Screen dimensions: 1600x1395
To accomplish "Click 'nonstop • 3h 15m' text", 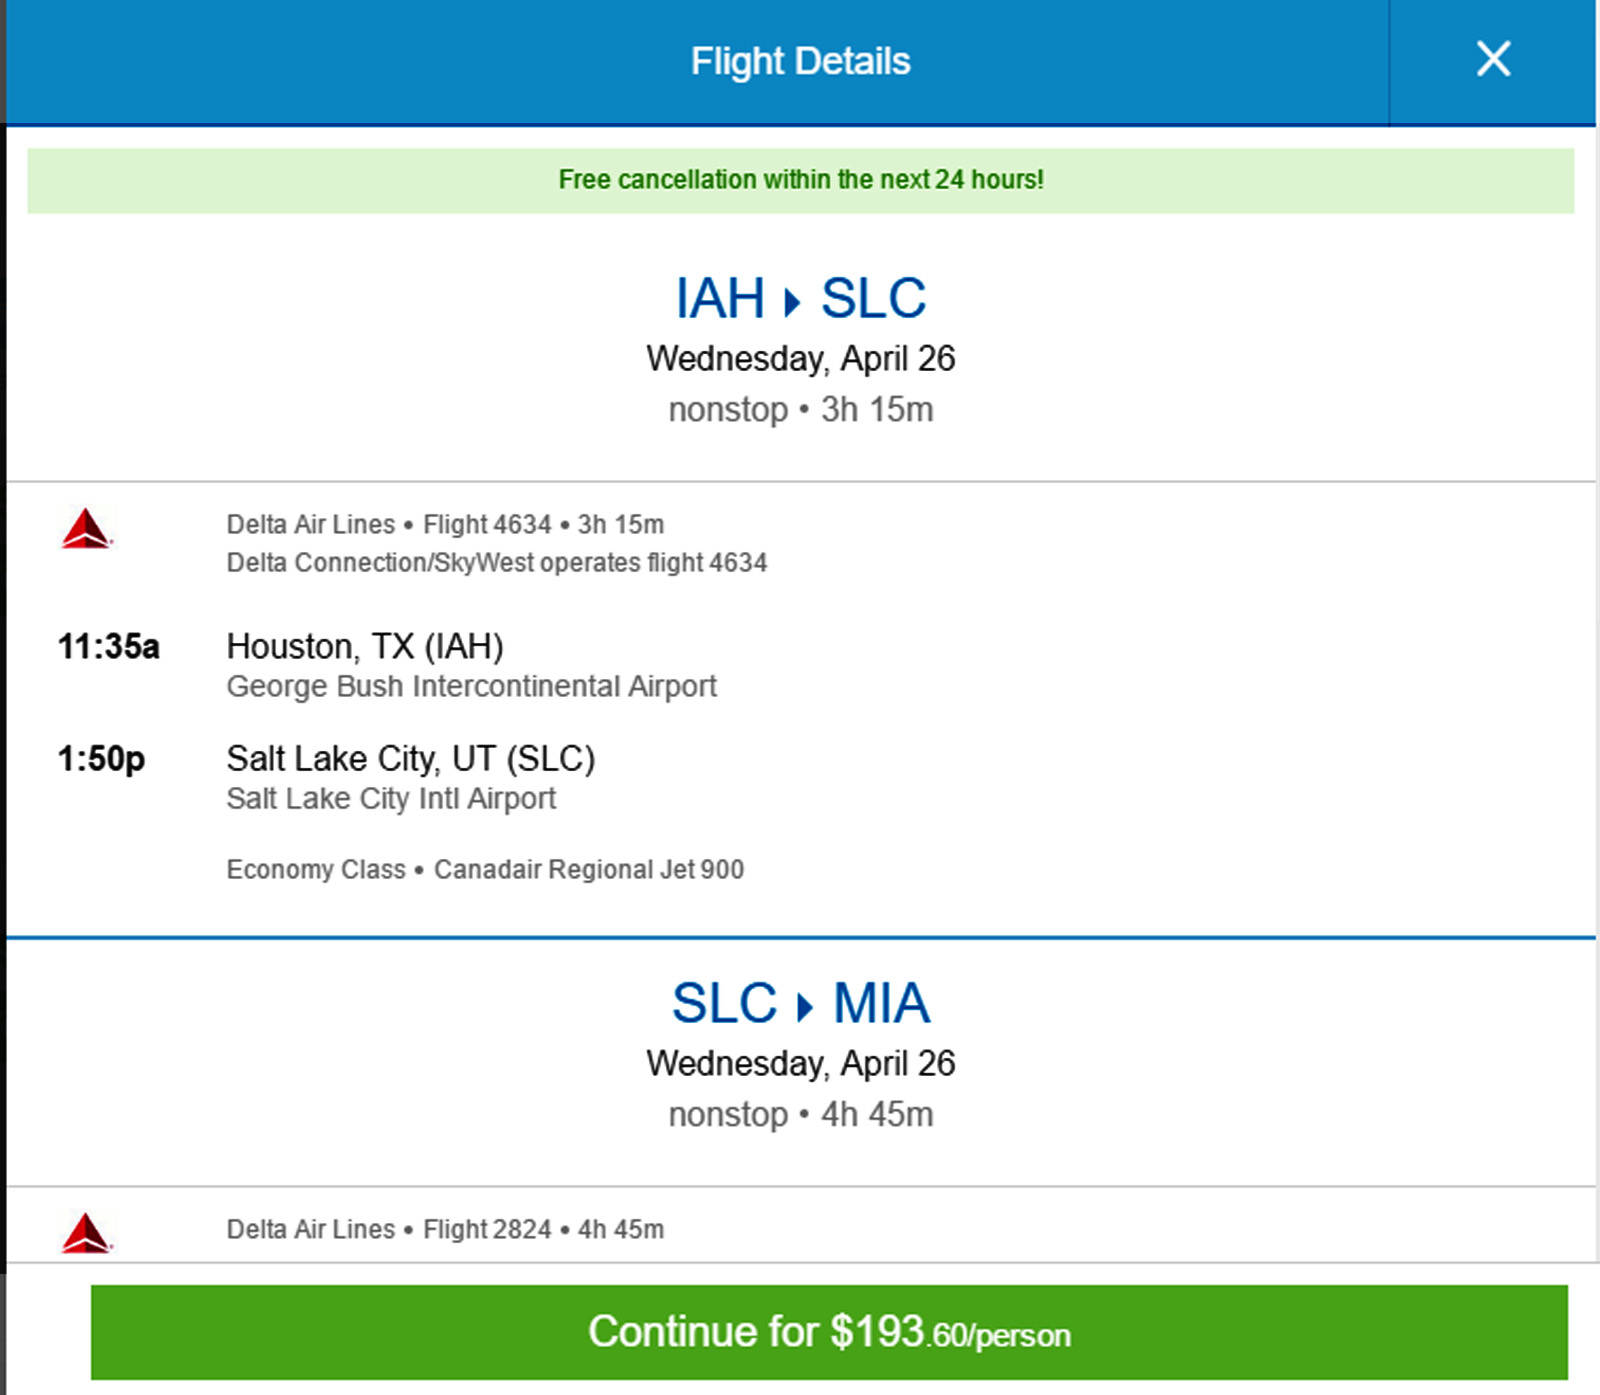I will tap(800, 410).
